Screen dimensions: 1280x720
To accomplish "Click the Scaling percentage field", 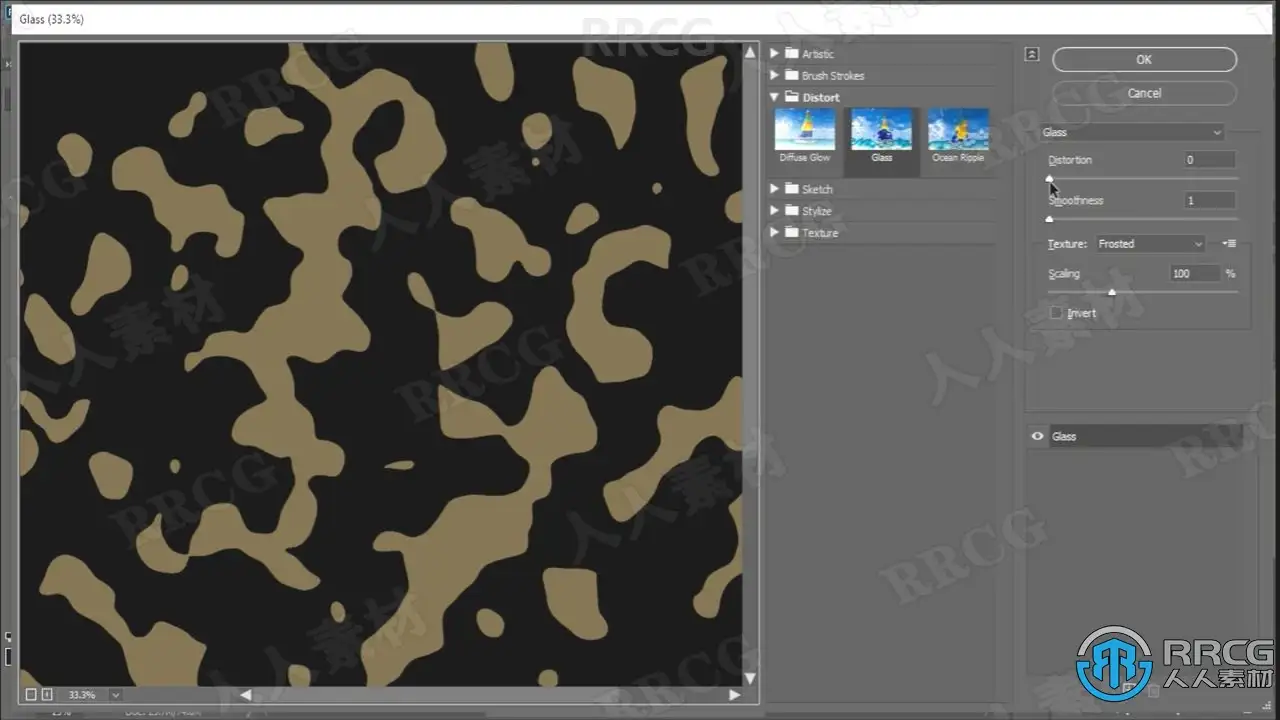I will point(1195,273).
